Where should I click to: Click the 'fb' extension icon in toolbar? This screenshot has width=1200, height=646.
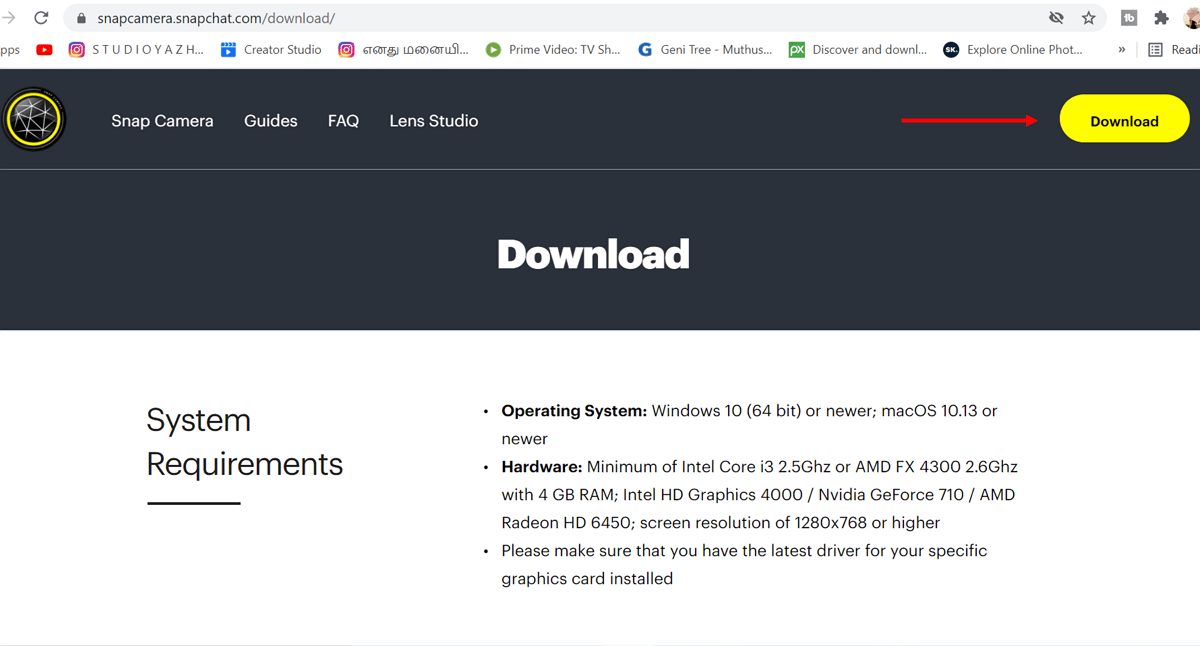(x=1129, y=18)
